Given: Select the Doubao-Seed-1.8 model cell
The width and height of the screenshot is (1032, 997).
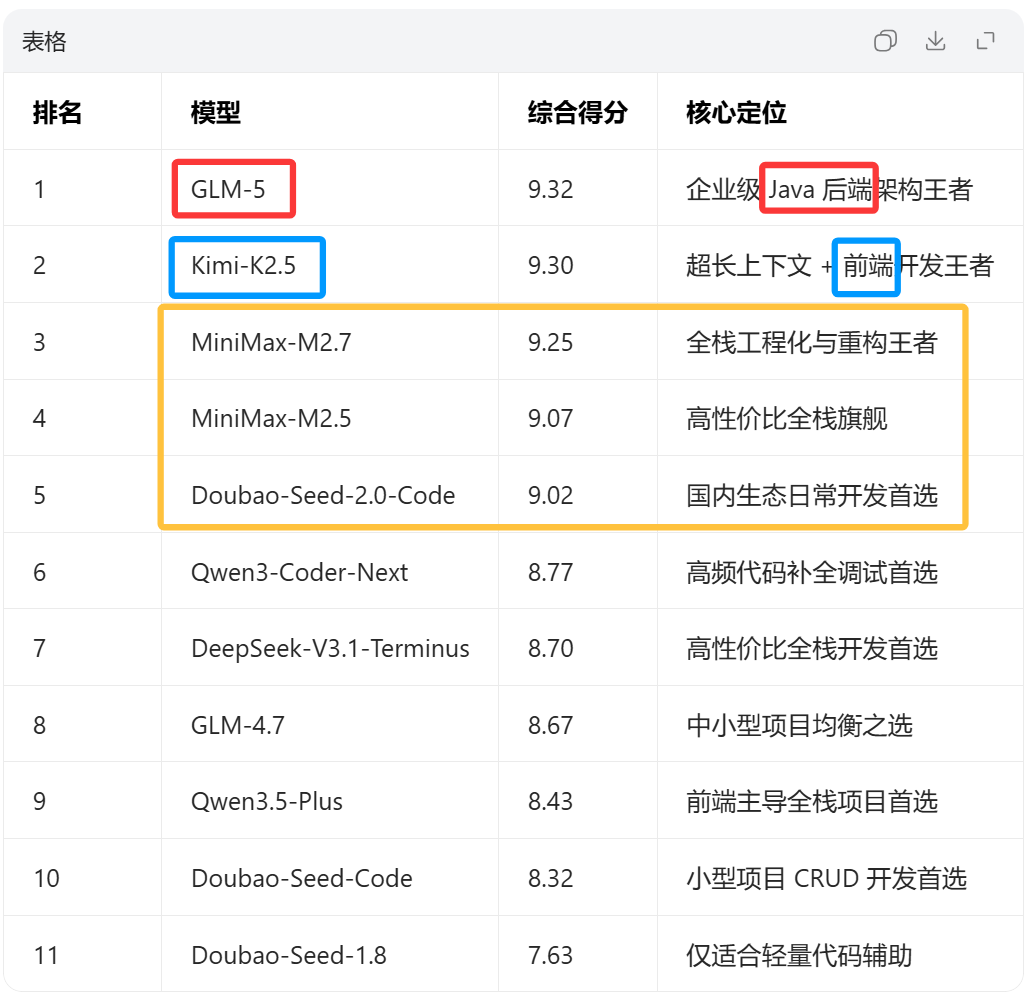Looking at the screenshot, I should (289, 955).
